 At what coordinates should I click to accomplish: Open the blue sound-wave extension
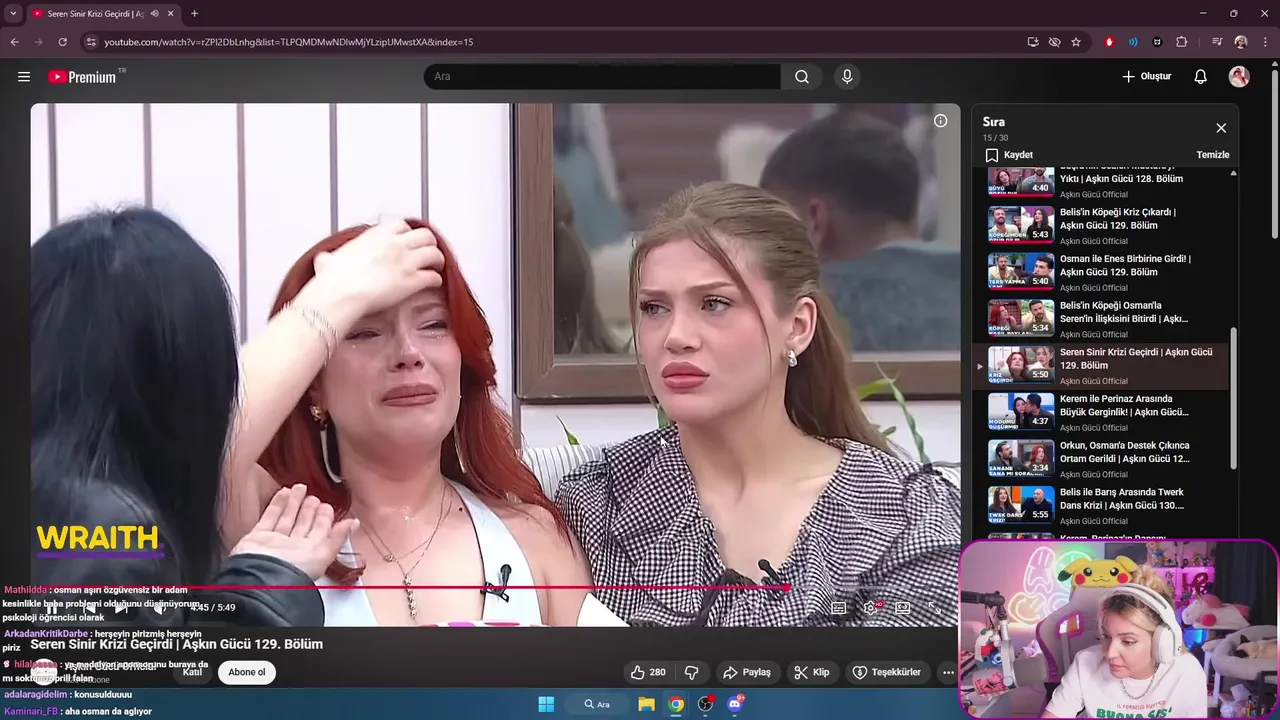1133,42
